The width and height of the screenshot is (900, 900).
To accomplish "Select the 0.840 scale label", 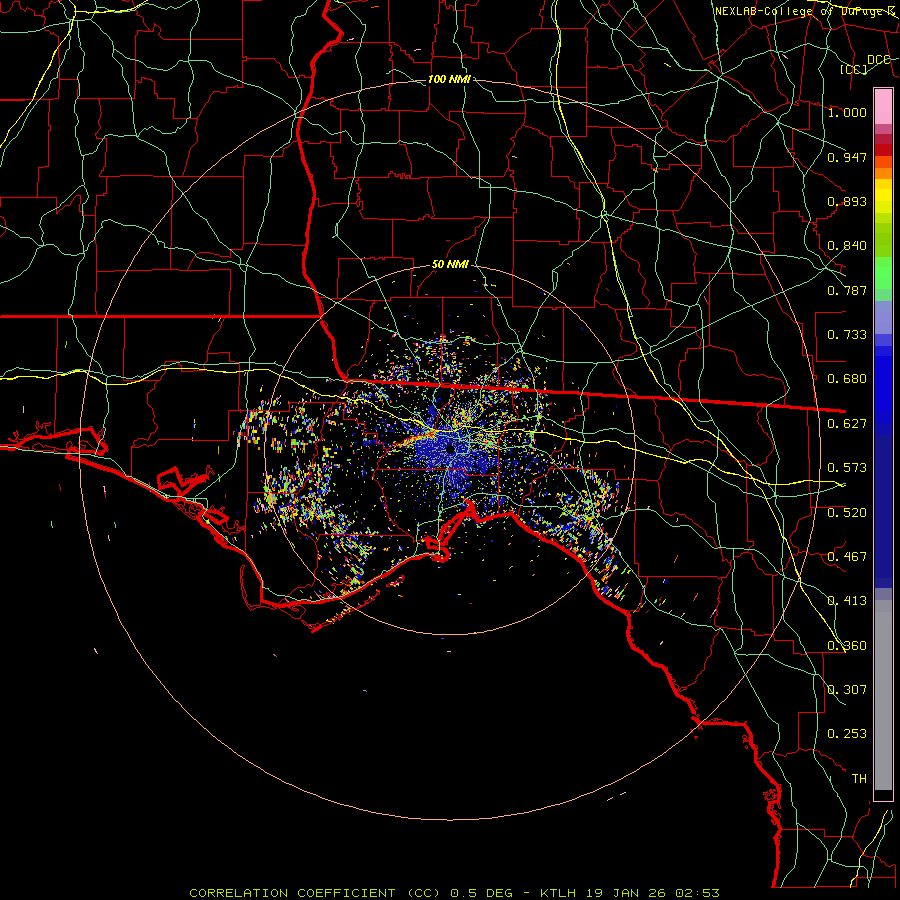I will click(847, 246).
